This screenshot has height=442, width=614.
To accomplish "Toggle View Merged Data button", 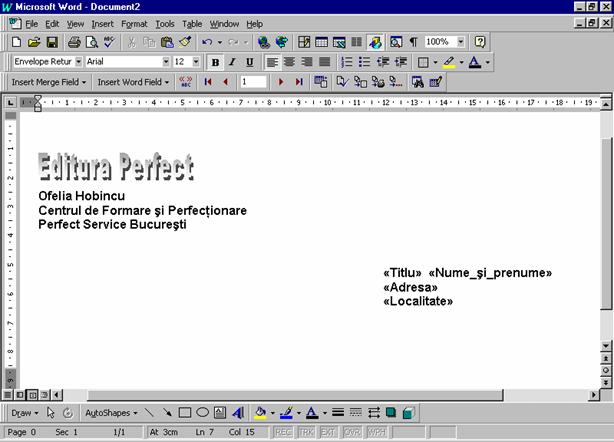I will coord(185,82).
